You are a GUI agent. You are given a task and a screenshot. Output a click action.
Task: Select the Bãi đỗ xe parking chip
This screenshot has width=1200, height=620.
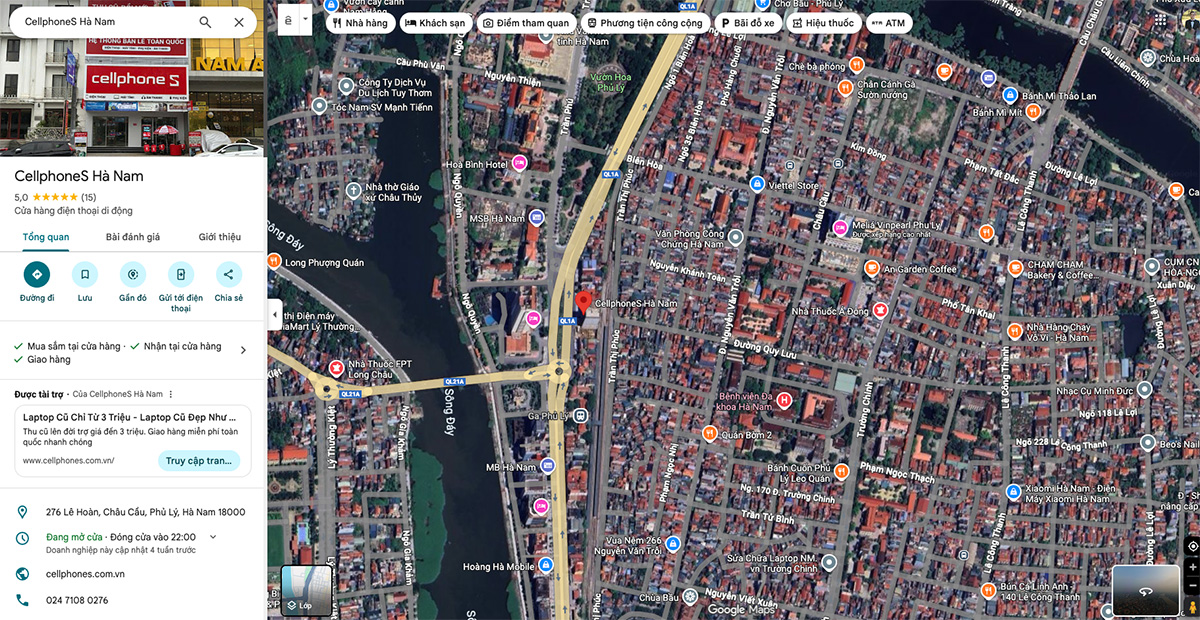(x=748, y=22)
